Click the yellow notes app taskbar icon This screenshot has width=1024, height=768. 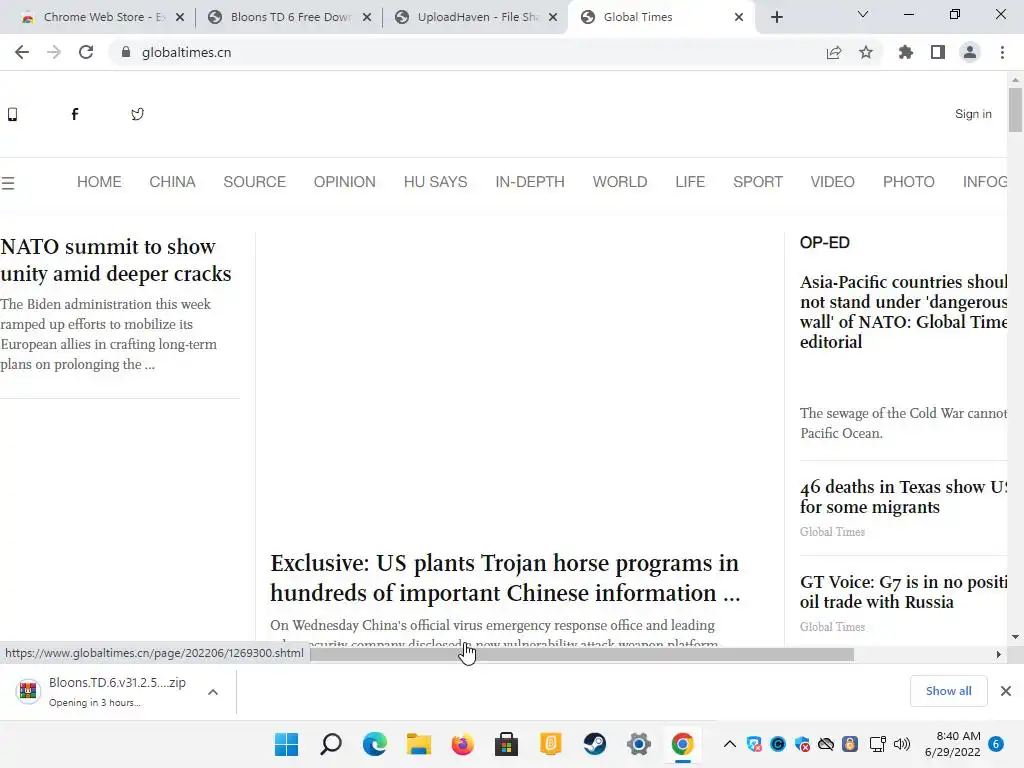click(551, 744)
